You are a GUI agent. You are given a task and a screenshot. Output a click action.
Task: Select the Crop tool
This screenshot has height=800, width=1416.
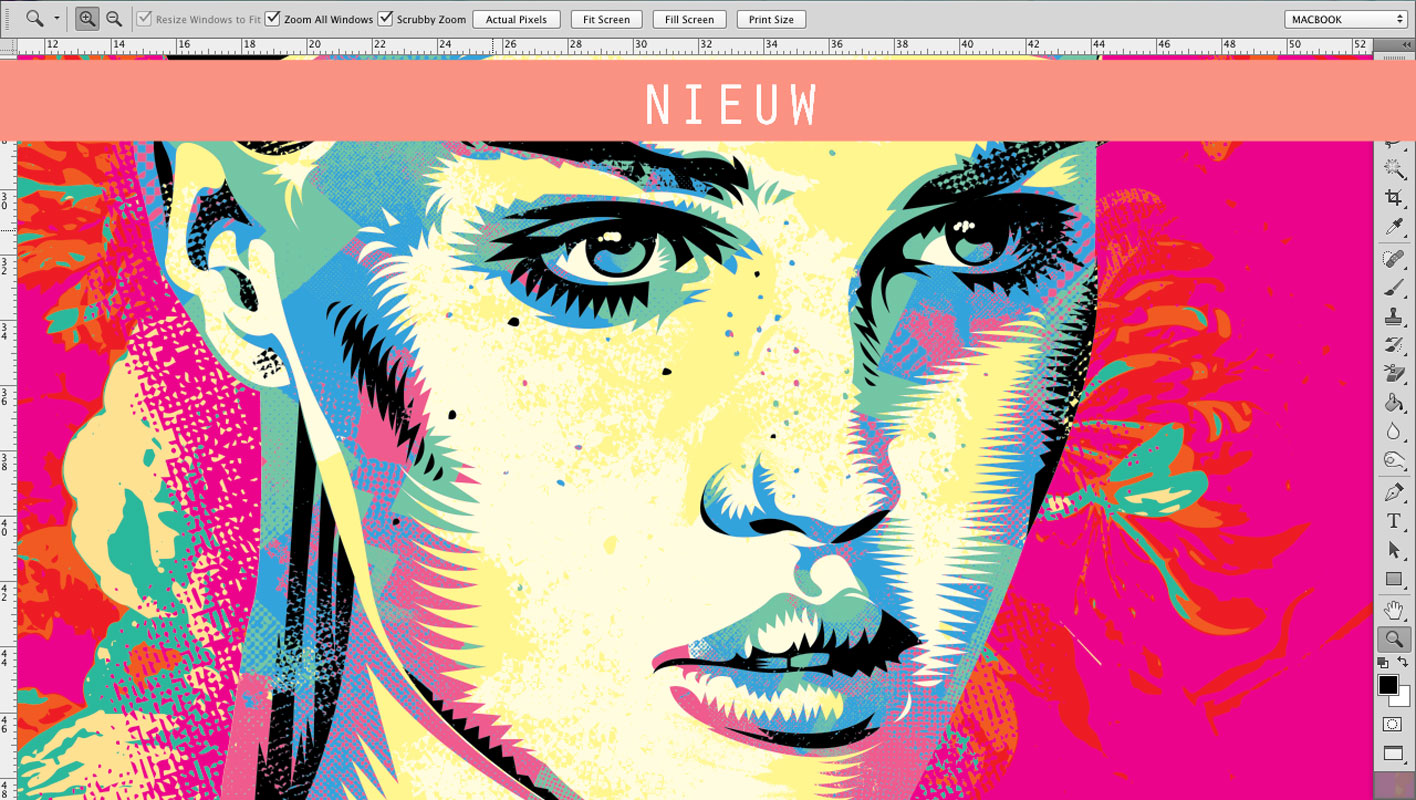pos(1393,198)
